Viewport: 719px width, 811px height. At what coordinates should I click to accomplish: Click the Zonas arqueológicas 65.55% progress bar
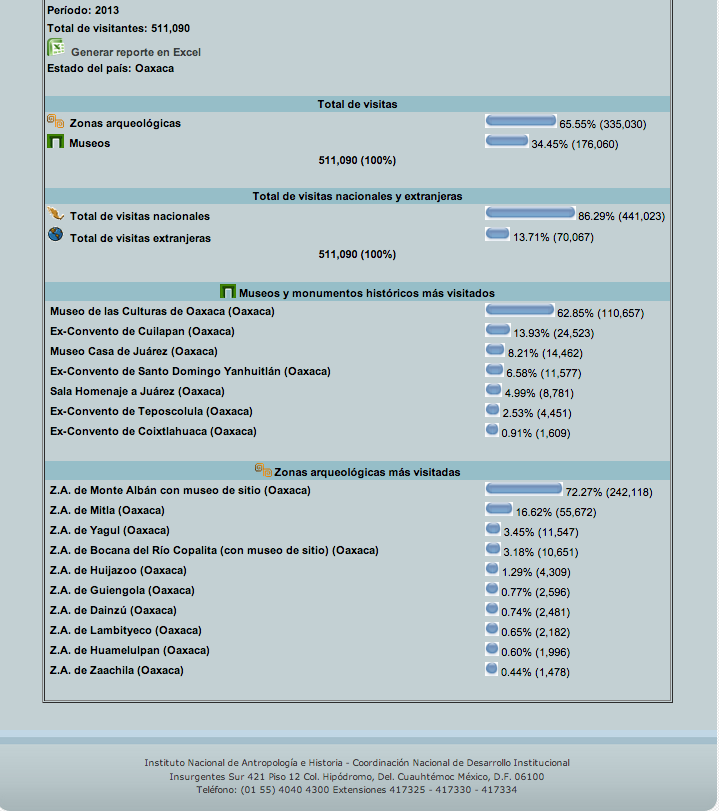520,121
